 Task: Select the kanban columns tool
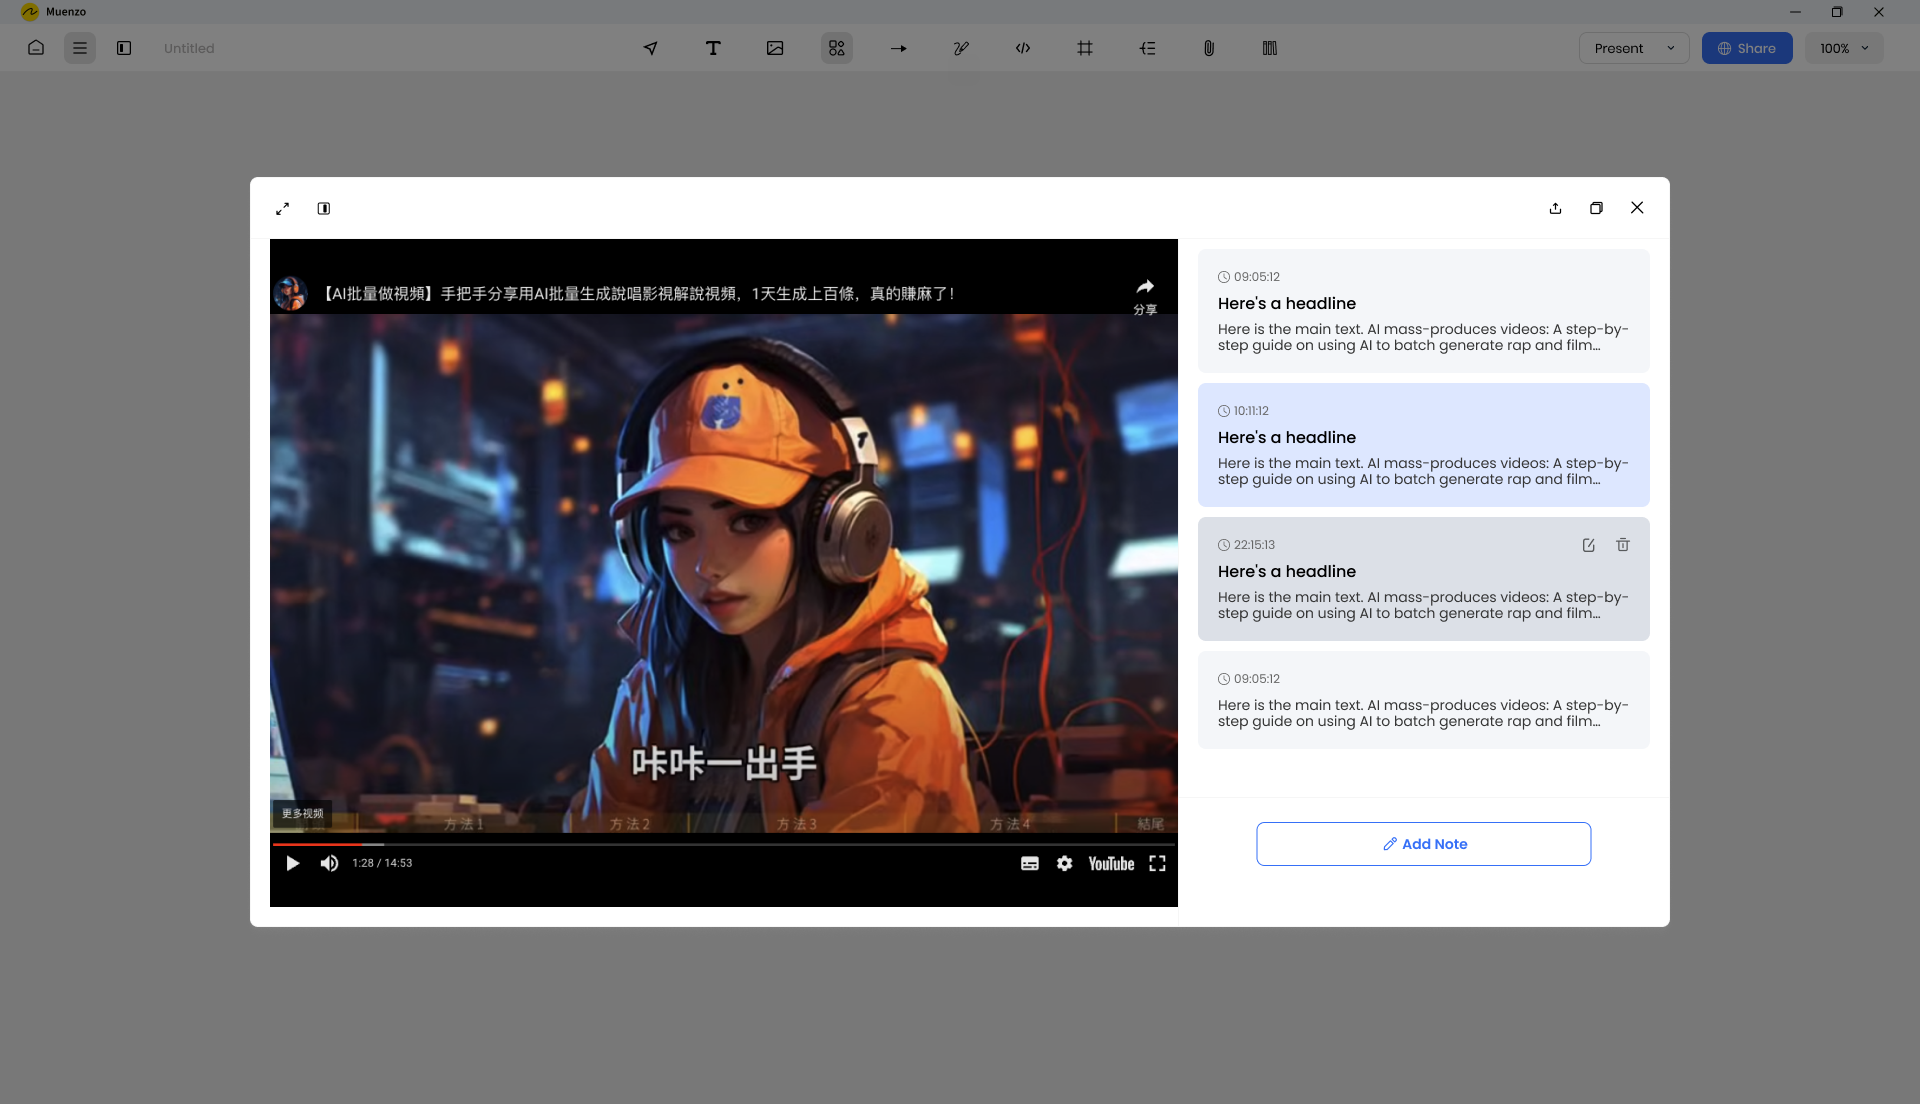(x=1270, y=48)
